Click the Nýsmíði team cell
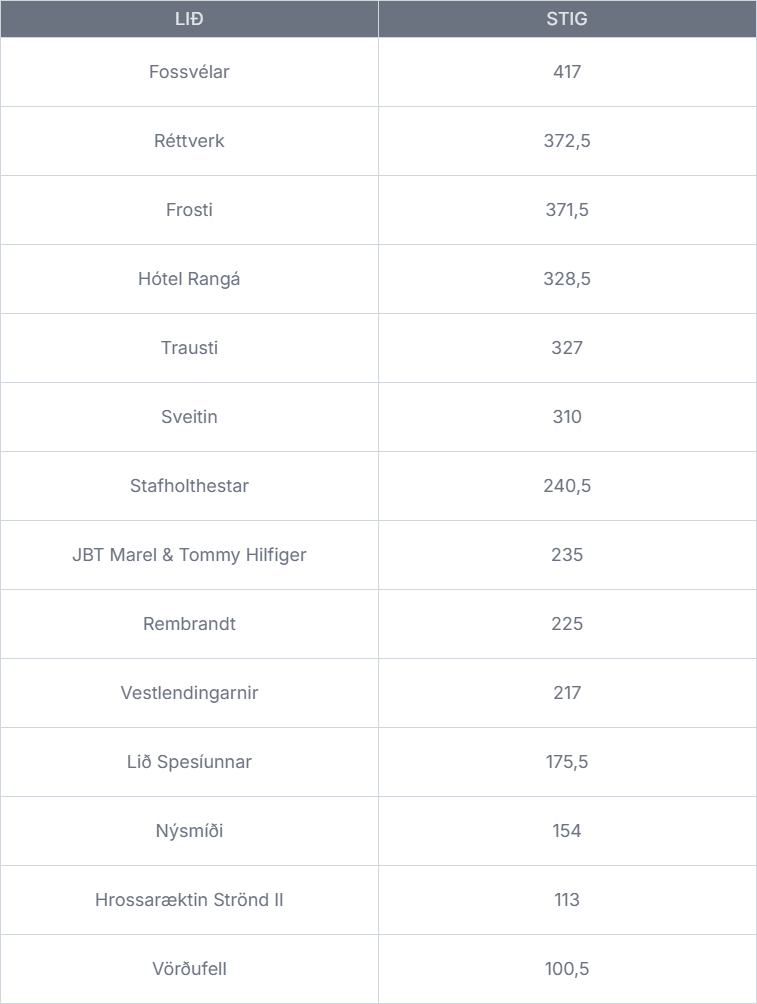This screenshot has width=757, height=1004. point(189,831)
